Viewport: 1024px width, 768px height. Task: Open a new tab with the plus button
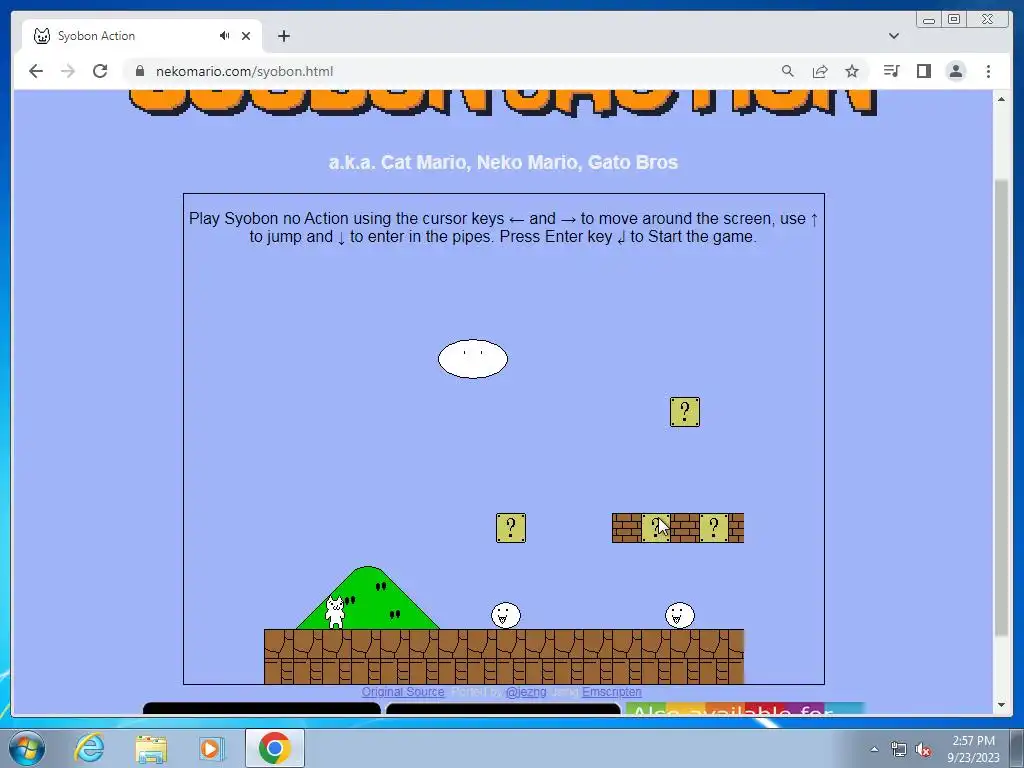pyautogui.click(x=283, y=36)
